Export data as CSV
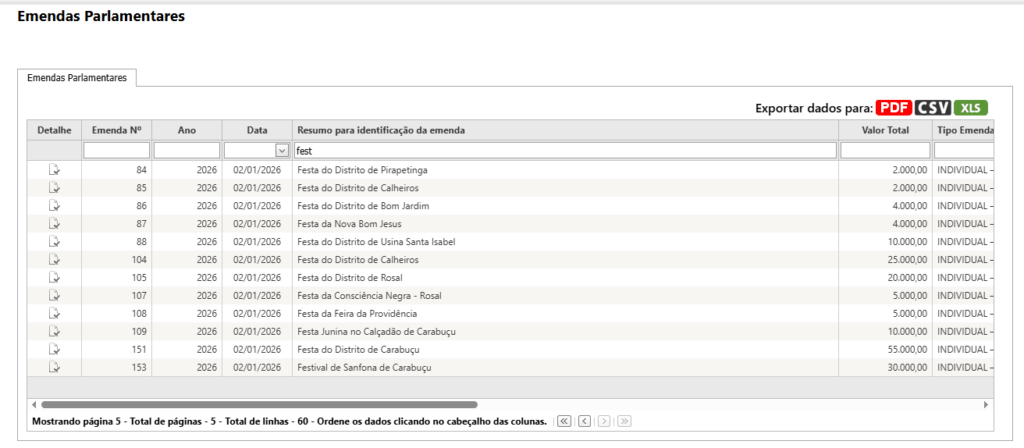Image resolution: width=1024 pixels, height=448 pixels. (932, 108)
